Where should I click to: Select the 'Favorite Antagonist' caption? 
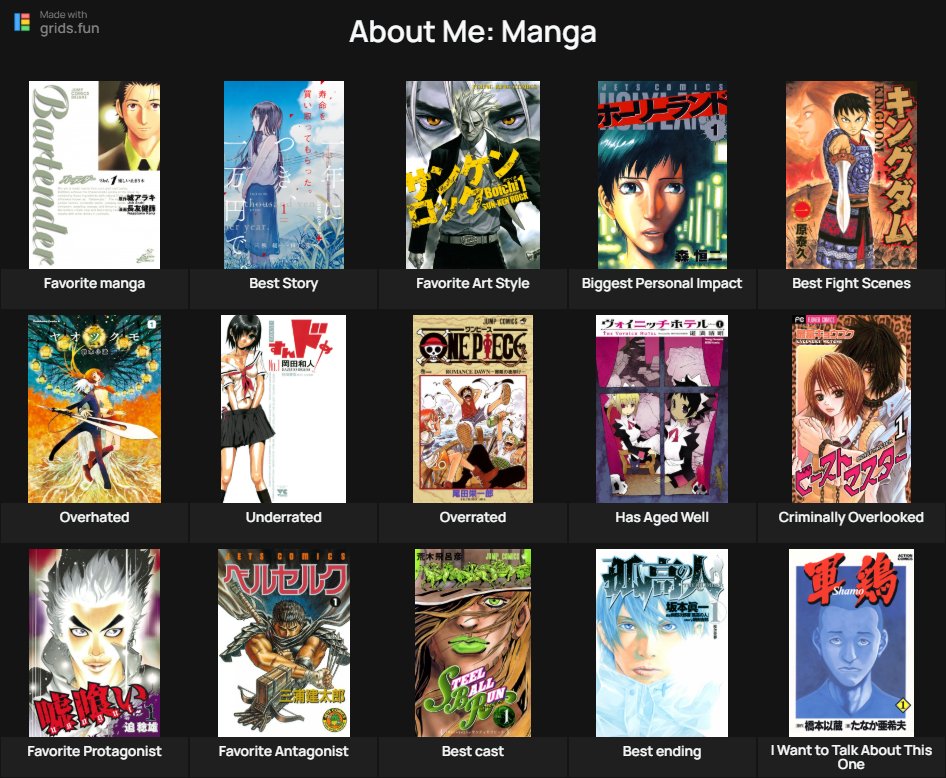(x=284, y=751)
